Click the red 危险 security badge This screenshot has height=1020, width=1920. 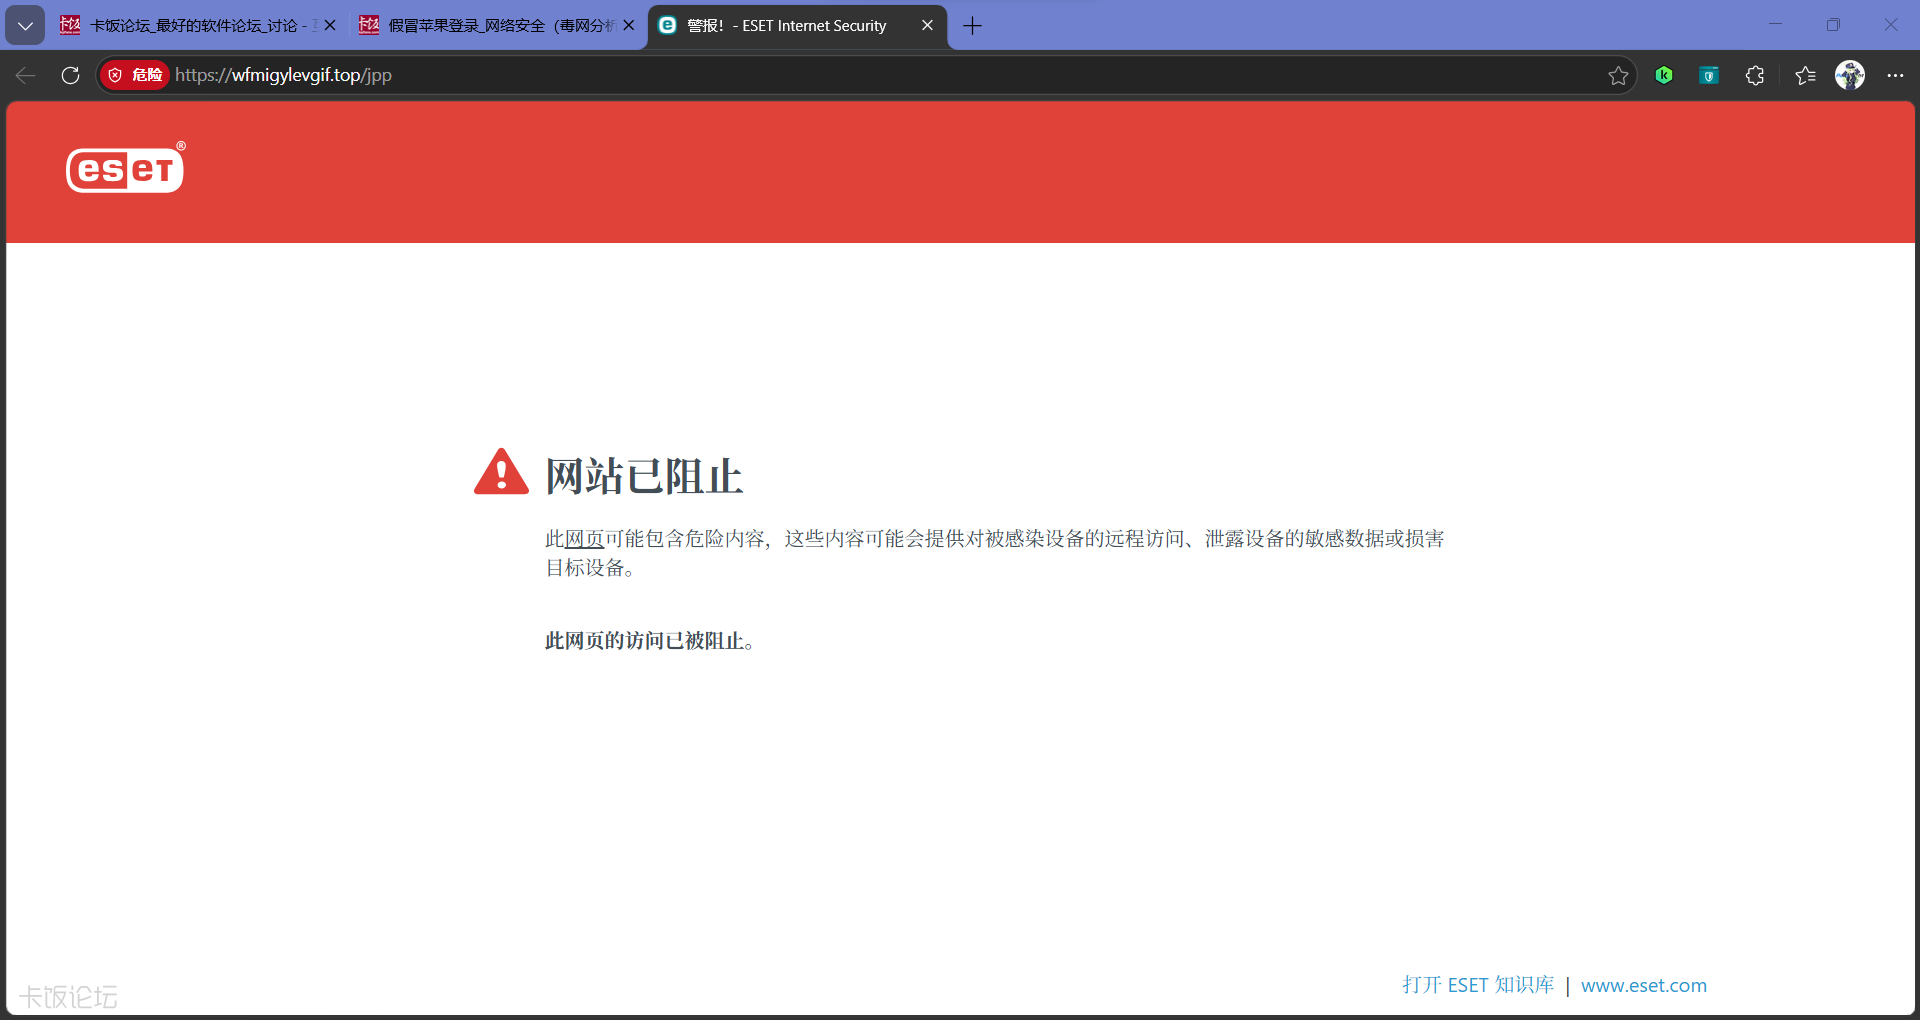pos(135,75)
